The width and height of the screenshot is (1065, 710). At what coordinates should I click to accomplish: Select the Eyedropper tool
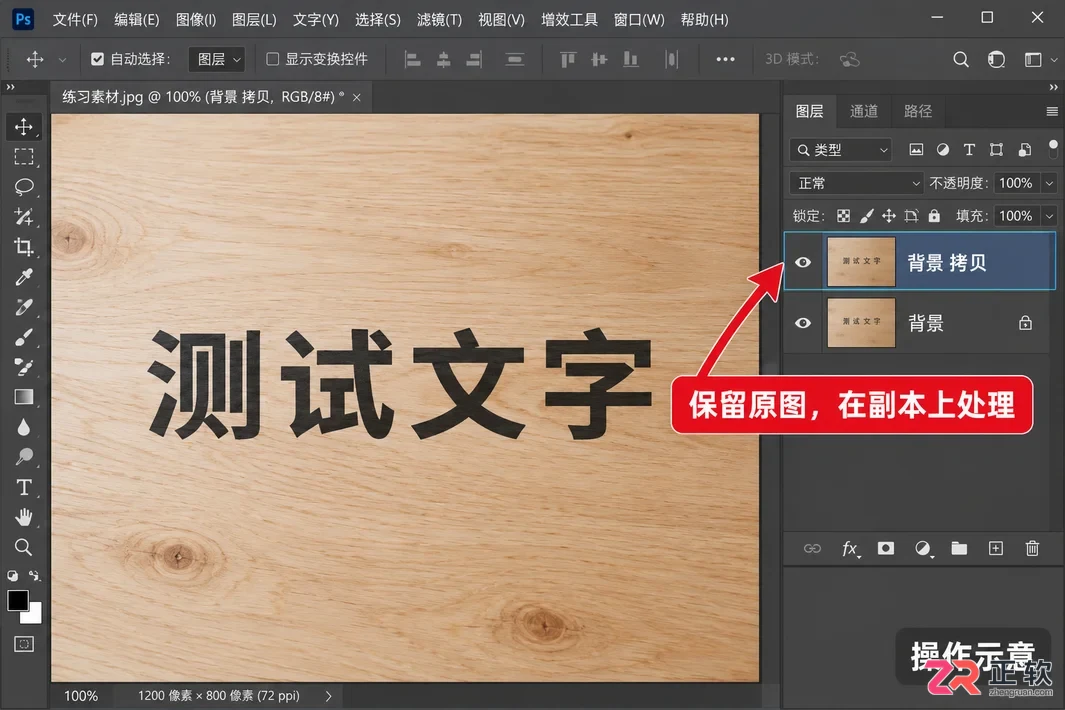click(x=24, y=277)
